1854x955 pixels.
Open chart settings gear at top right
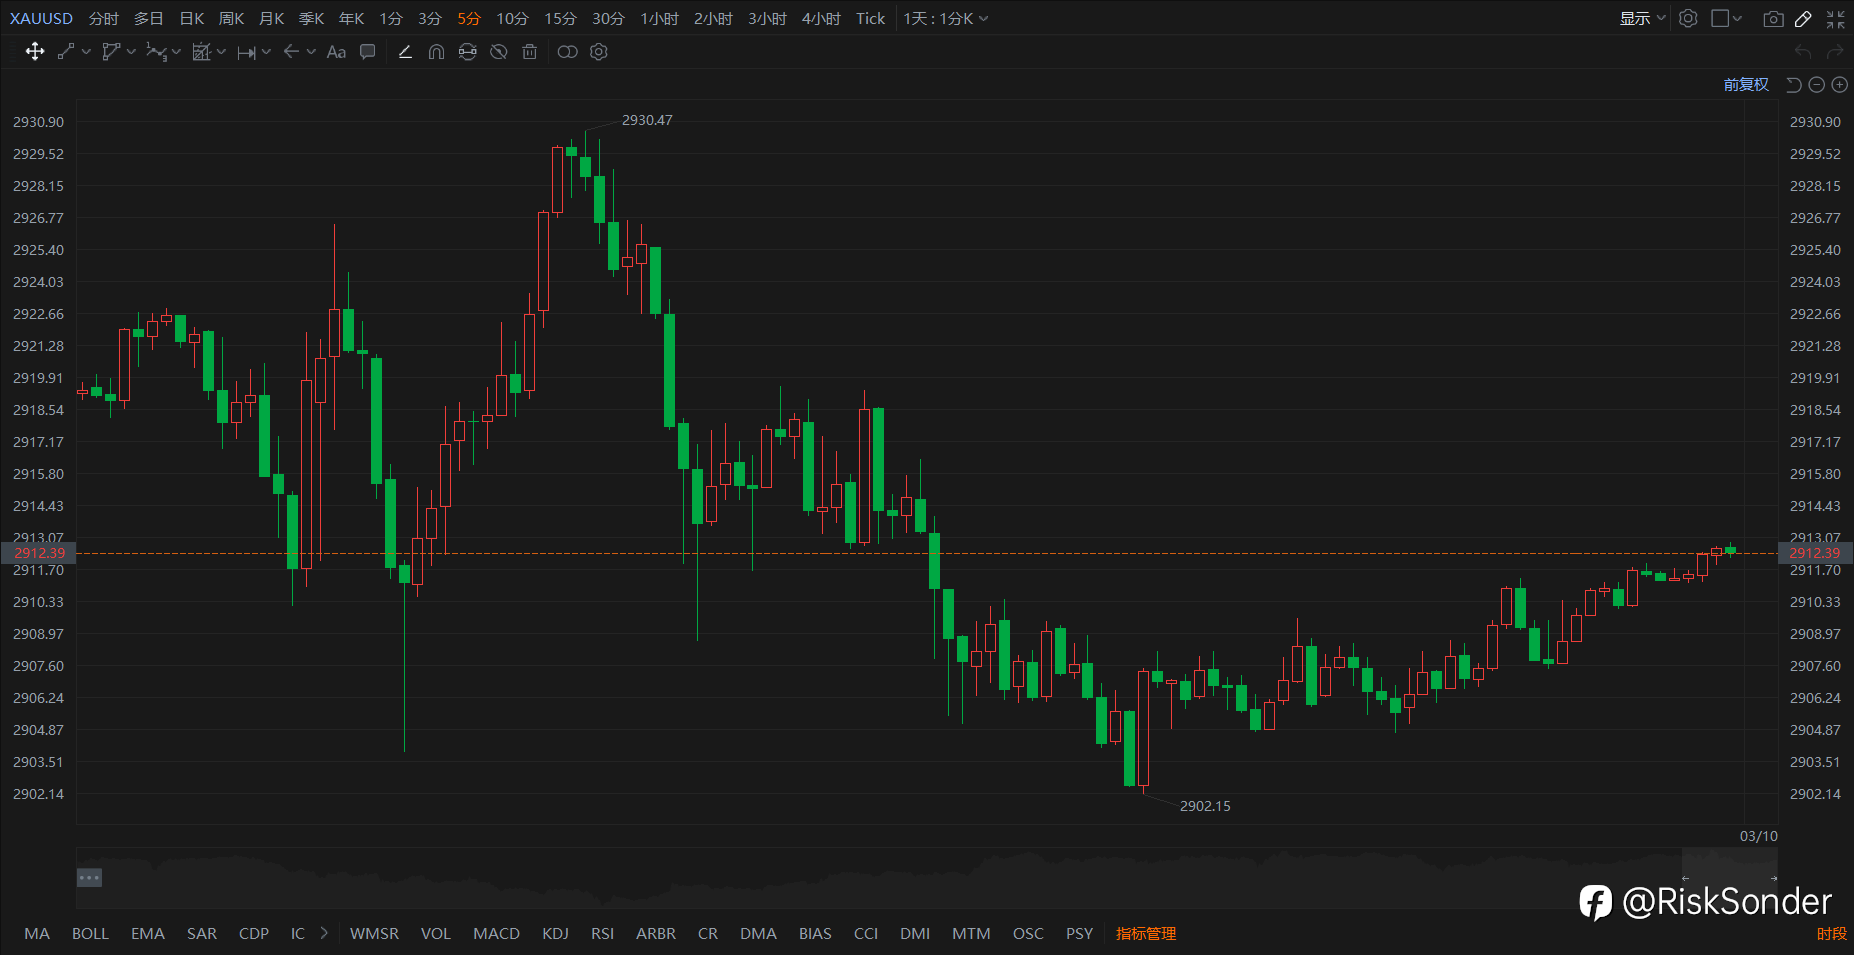click(1688, 18)
